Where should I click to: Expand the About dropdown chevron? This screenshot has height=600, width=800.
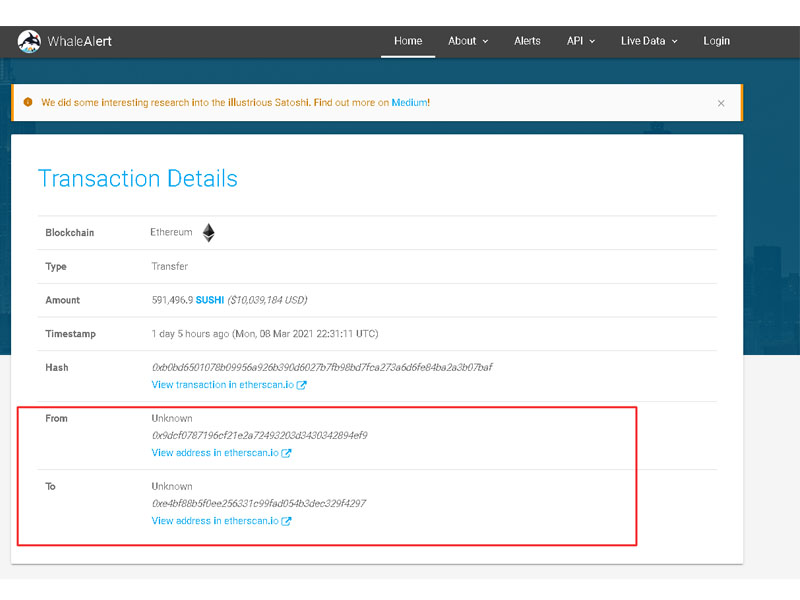[485, 41]
